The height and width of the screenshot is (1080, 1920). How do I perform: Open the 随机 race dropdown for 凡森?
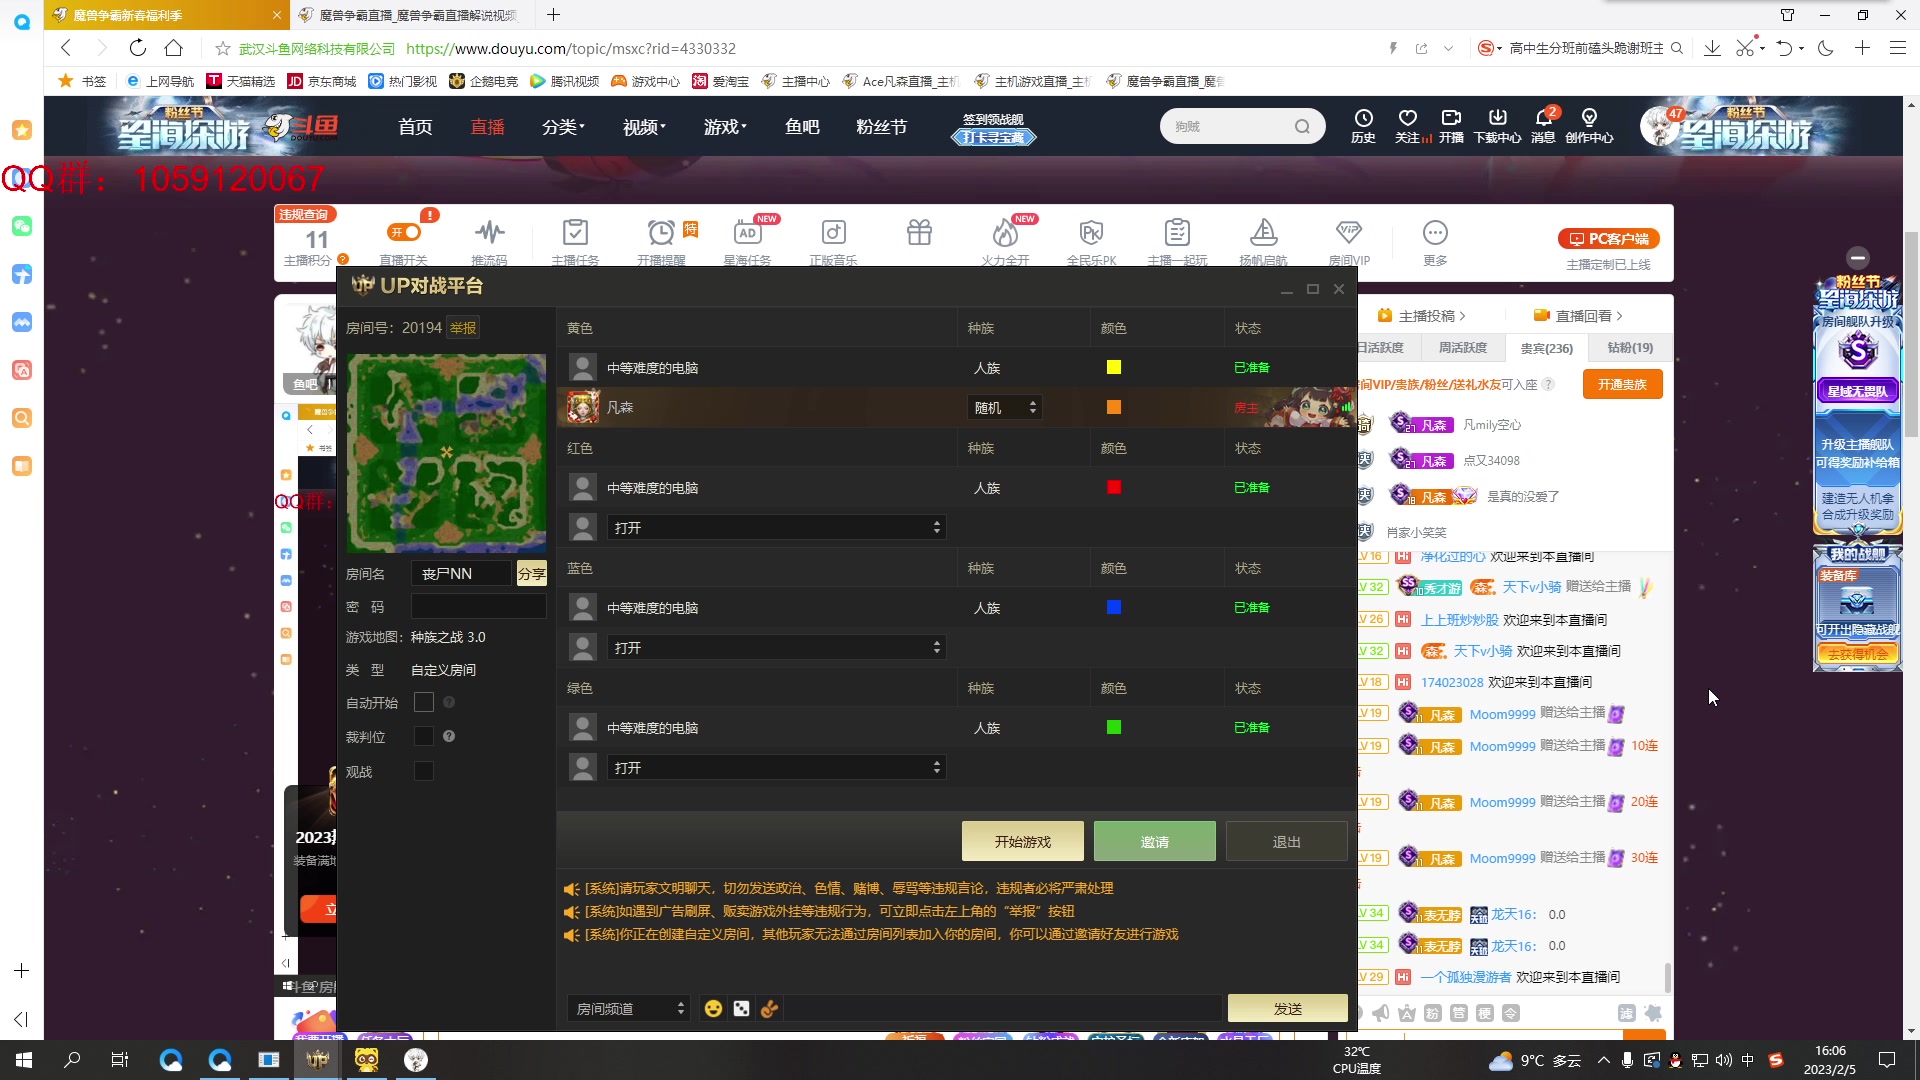1005,408
